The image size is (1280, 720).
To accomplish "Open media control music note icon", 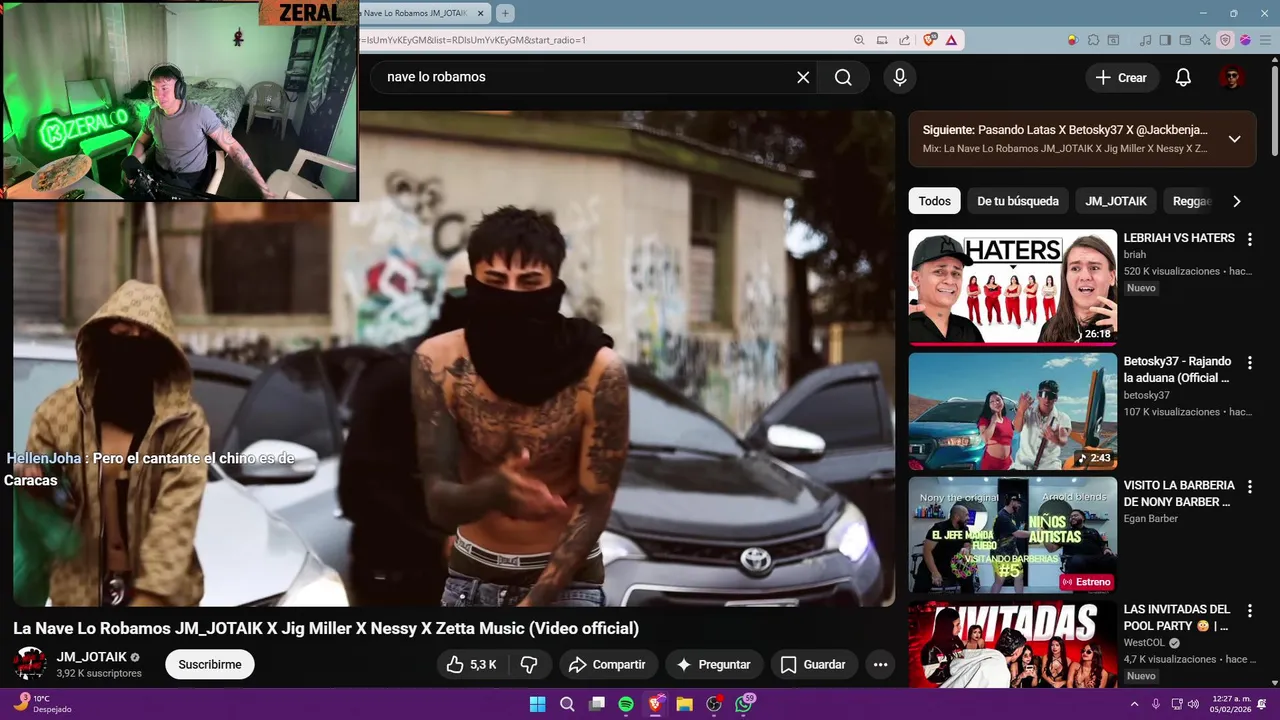I will point(1145,40).
